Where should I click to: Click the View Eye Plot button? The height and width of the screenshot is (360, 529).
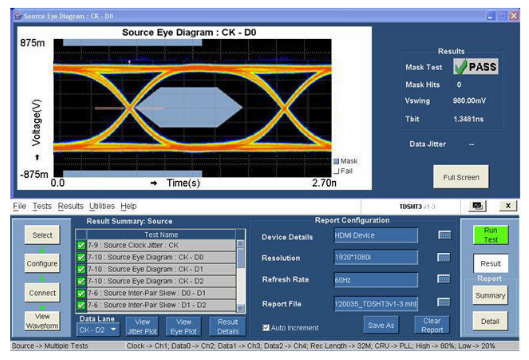click(x=184, y=326)
